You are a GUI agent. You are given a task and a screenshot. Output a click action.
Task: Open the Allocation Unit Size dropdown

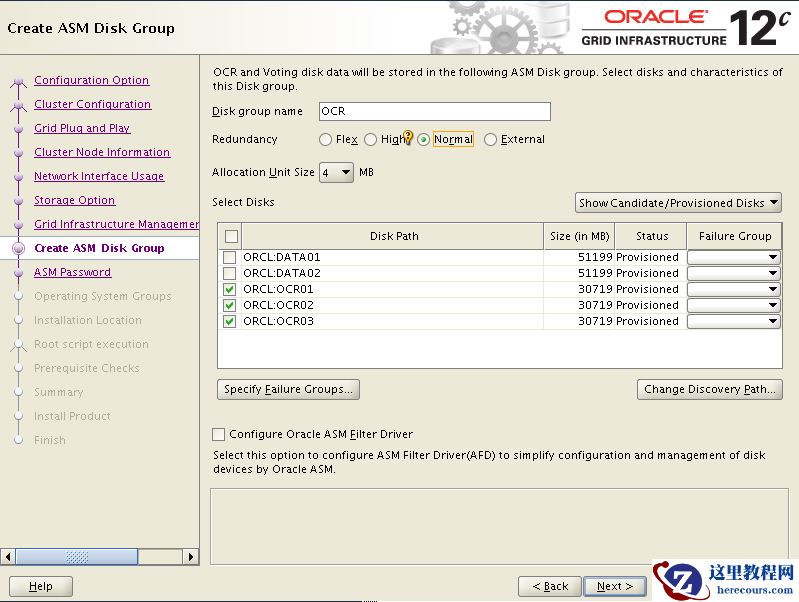click(336, 172)
